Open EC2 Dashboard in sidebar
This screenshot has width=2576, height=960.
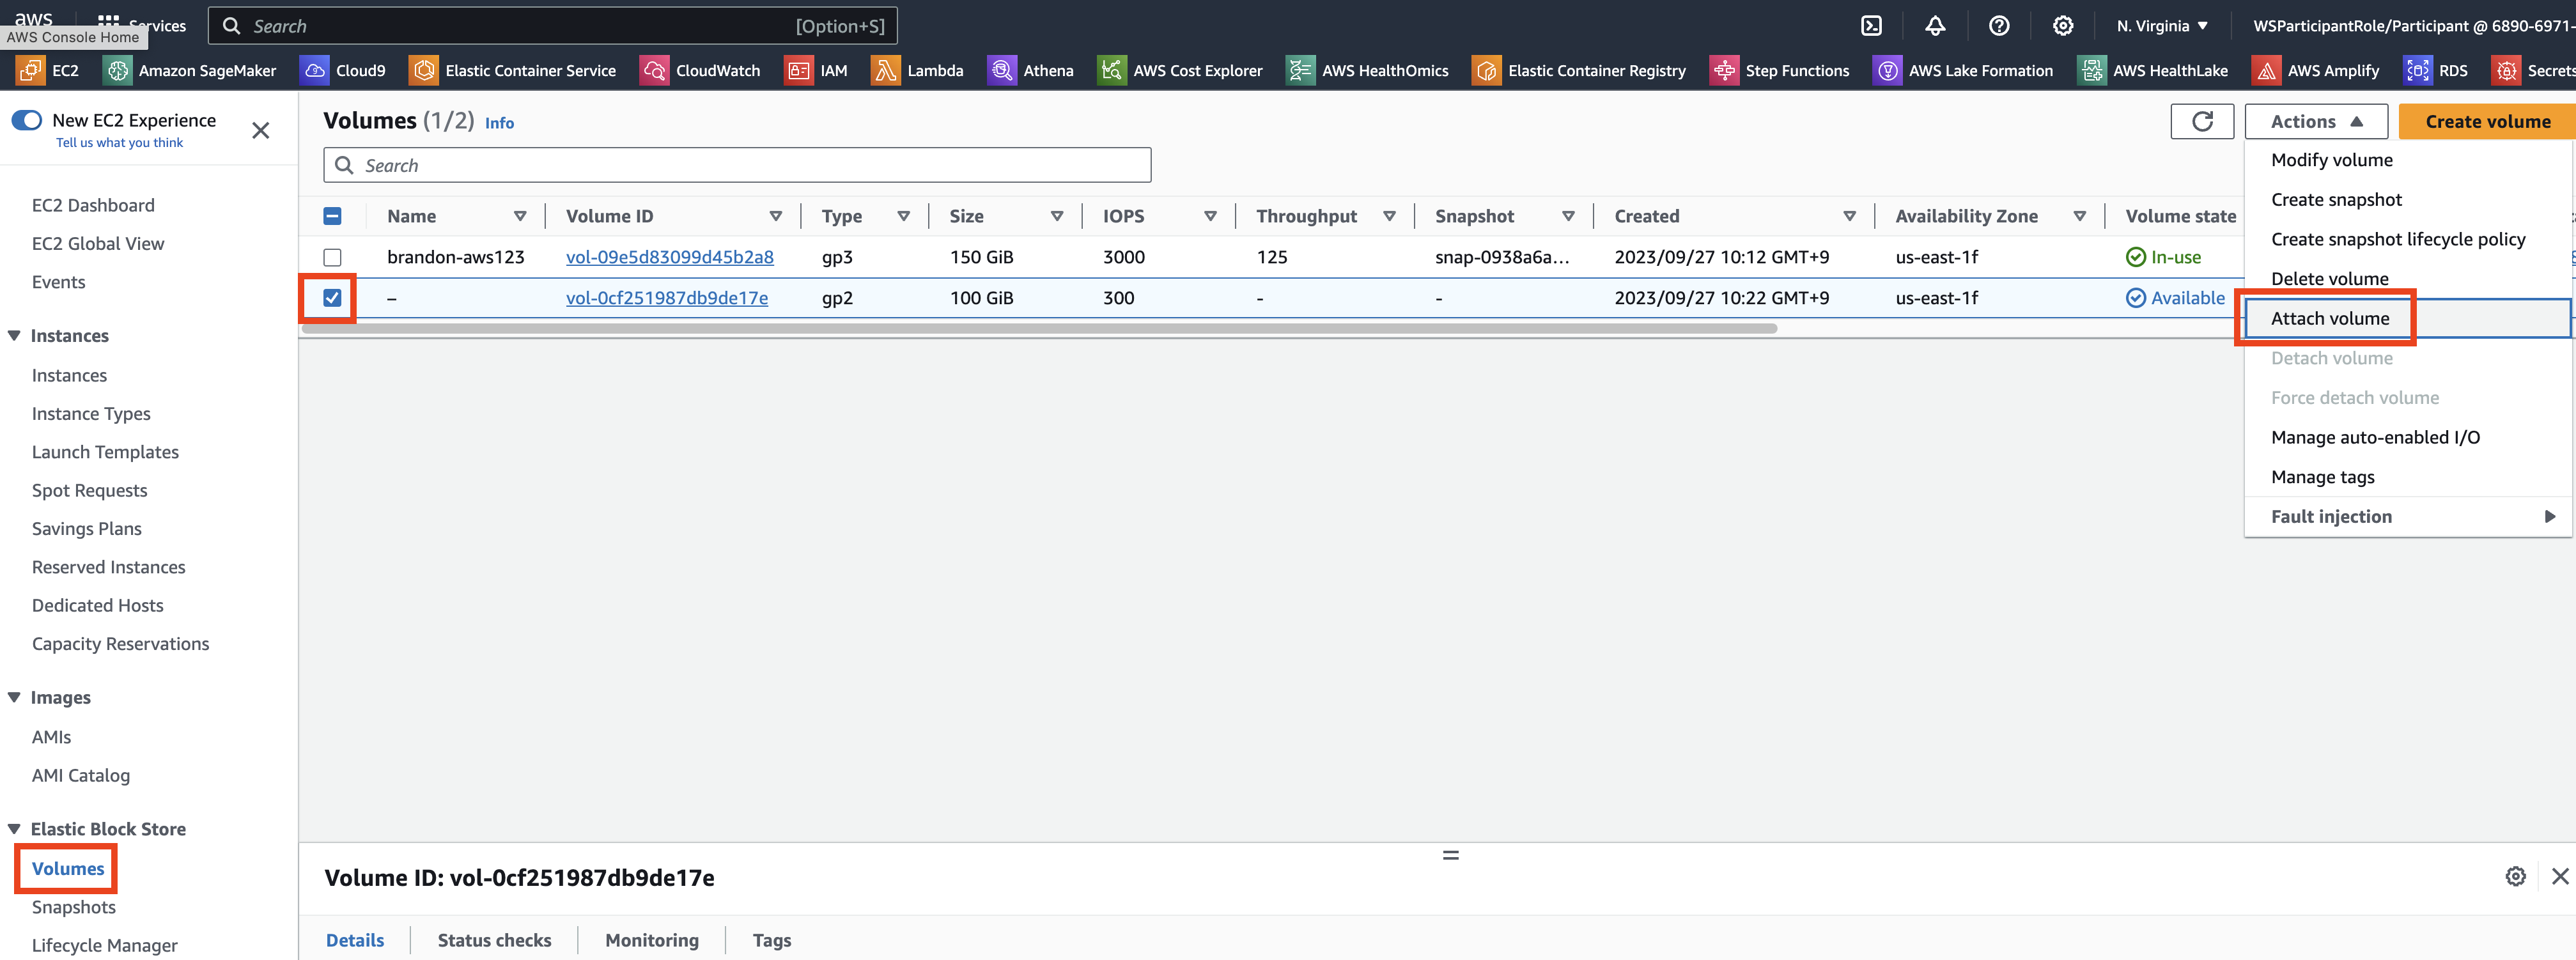93,205
